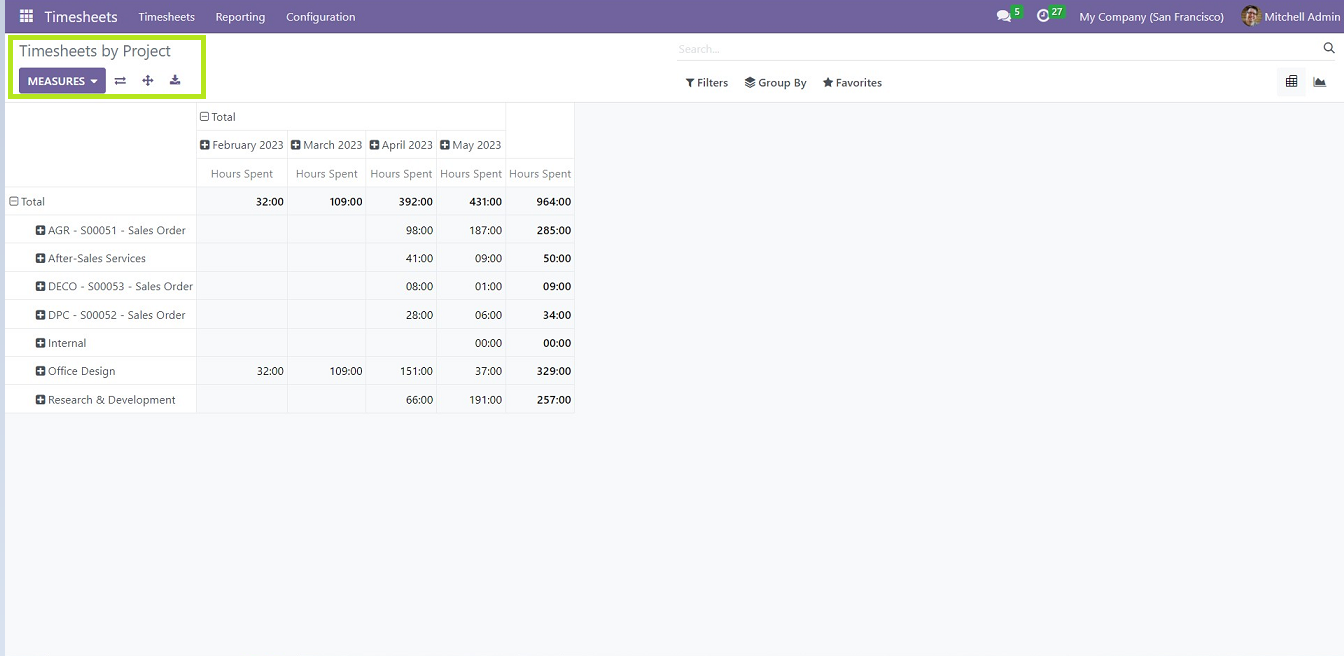The image size is (1344, 656).
Task: Click the 257:00 Research & Development total
Action: [540, 400]
